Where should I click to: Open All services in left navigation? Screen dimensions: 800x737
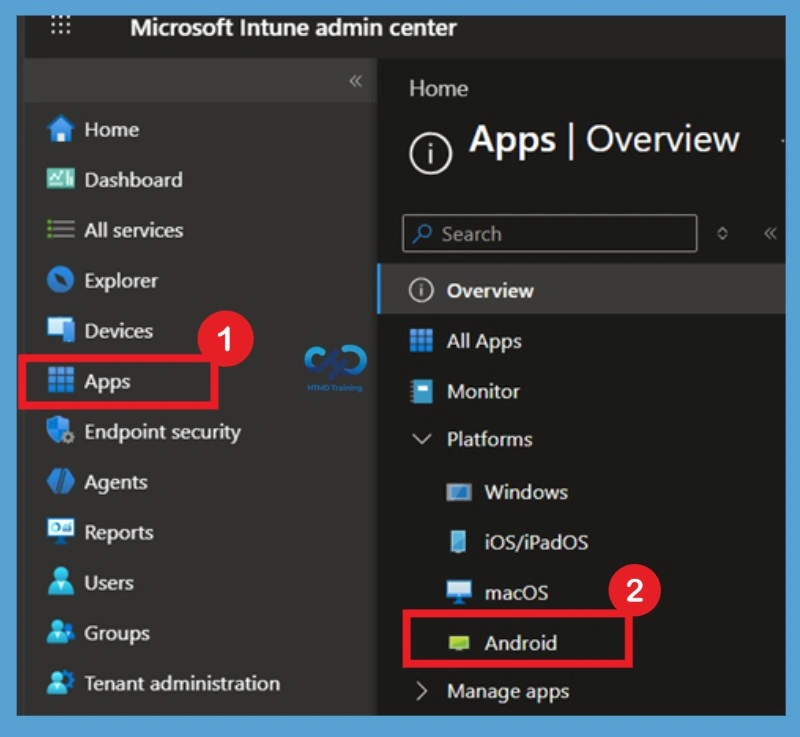coord(134,231)
